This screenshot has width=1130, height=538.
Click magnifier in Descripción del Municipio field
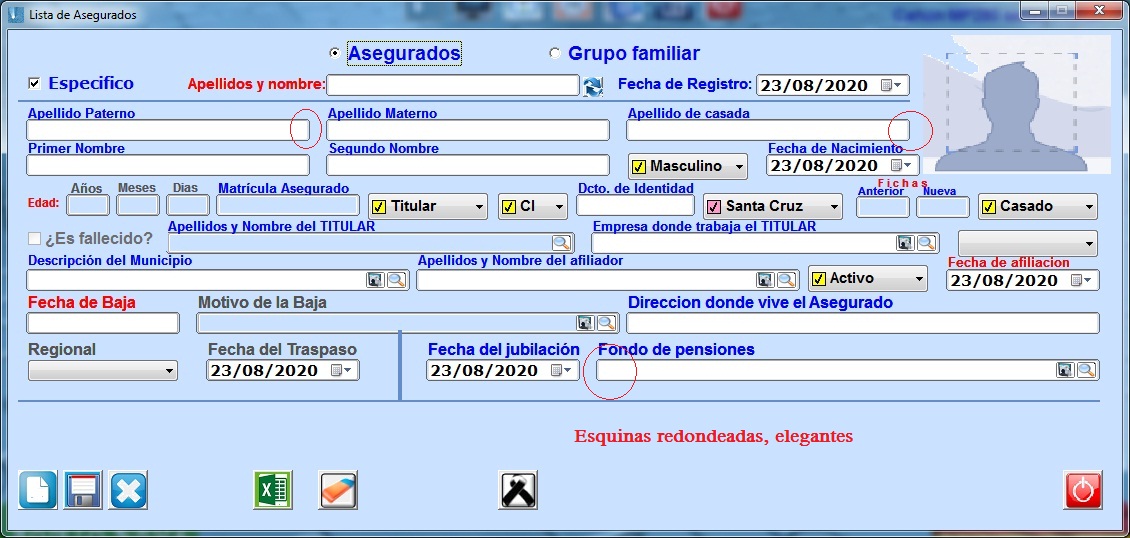pyautogui.click(x=396, y=279)
